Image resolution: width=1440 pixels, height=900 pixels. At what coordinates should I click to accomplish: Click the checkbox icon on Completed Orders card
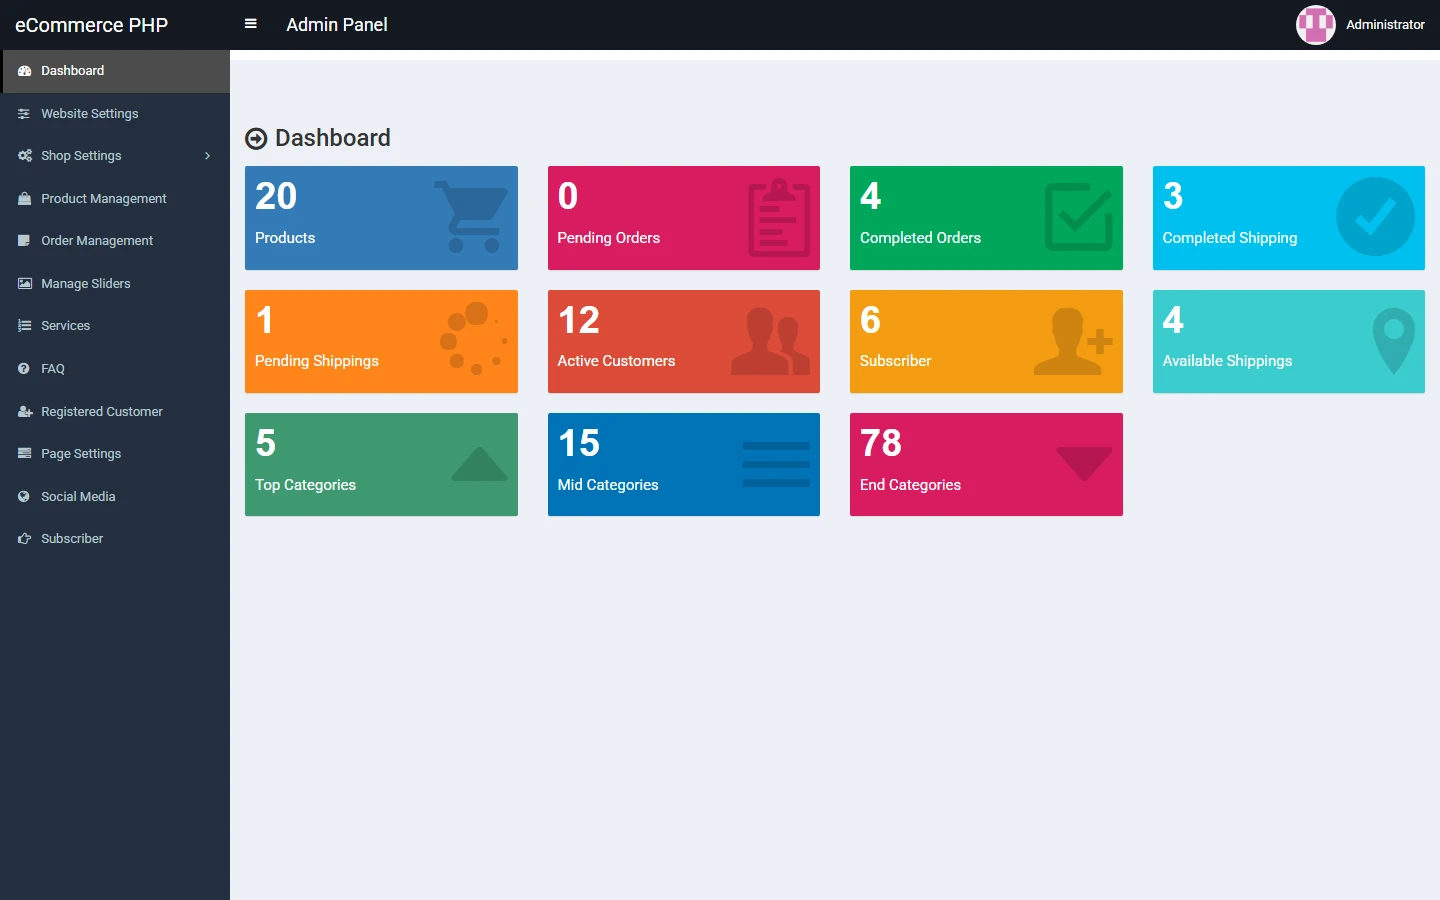1079,217
